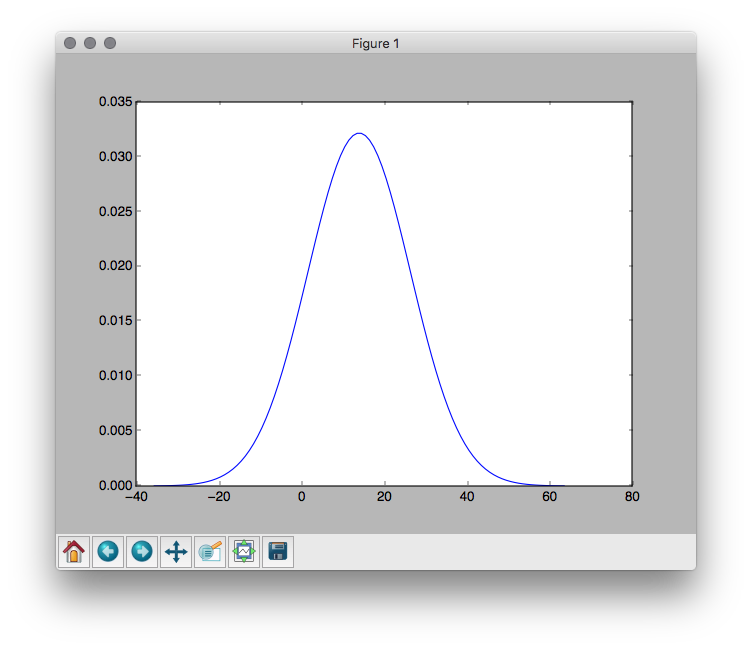Click the y-axis label 0.015

point(115,320)
